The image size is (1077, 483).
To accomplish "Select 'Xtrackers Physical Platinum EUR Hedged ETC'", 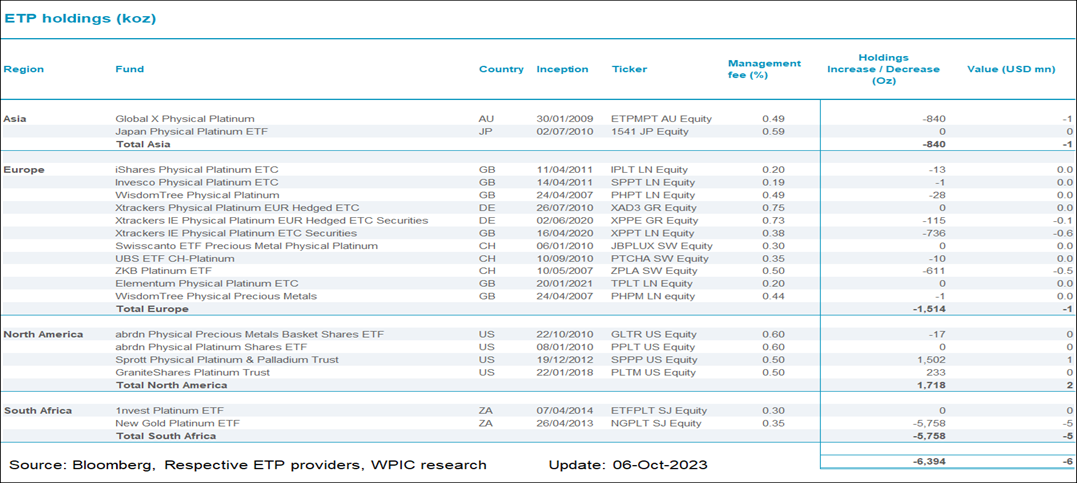I will point(237,207).
